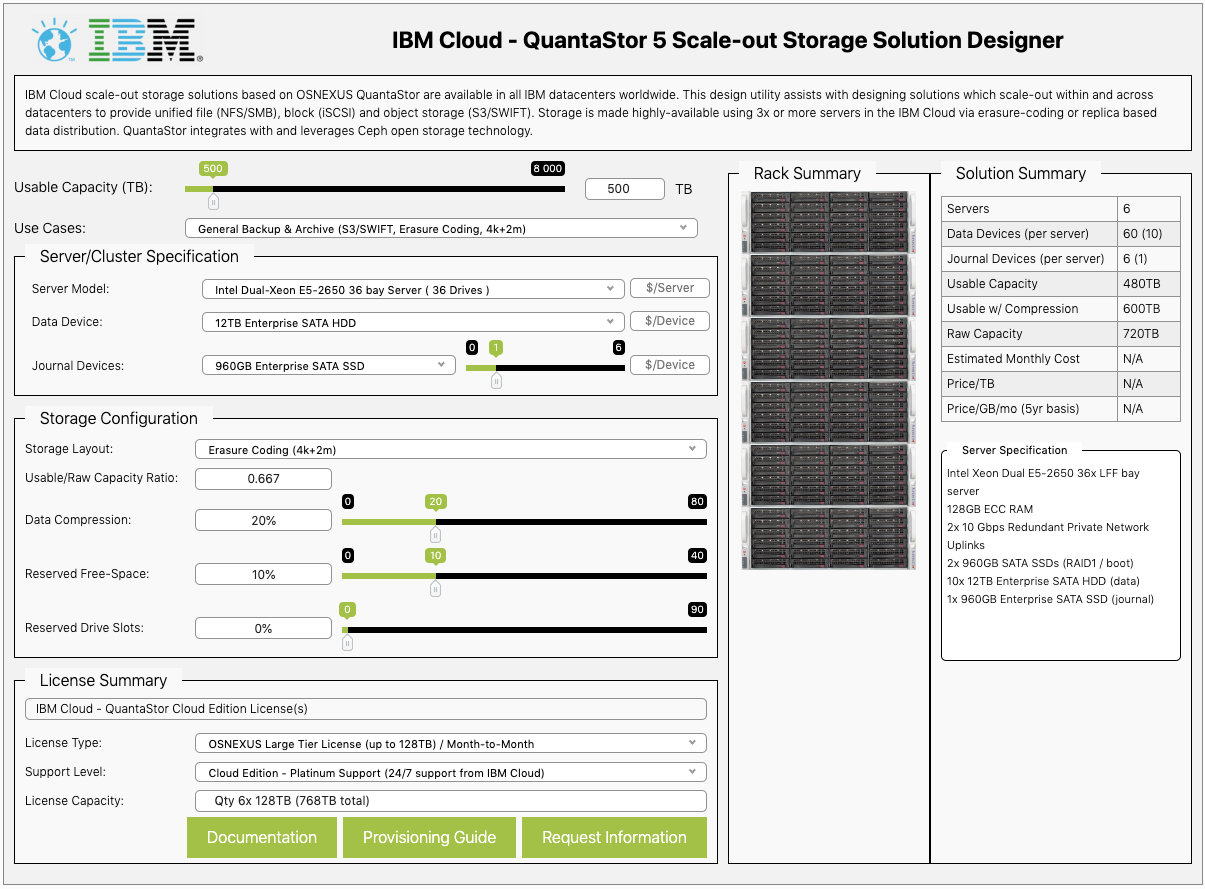Click the Reserved Drive Slots percentage field

[x=263, y=629]
